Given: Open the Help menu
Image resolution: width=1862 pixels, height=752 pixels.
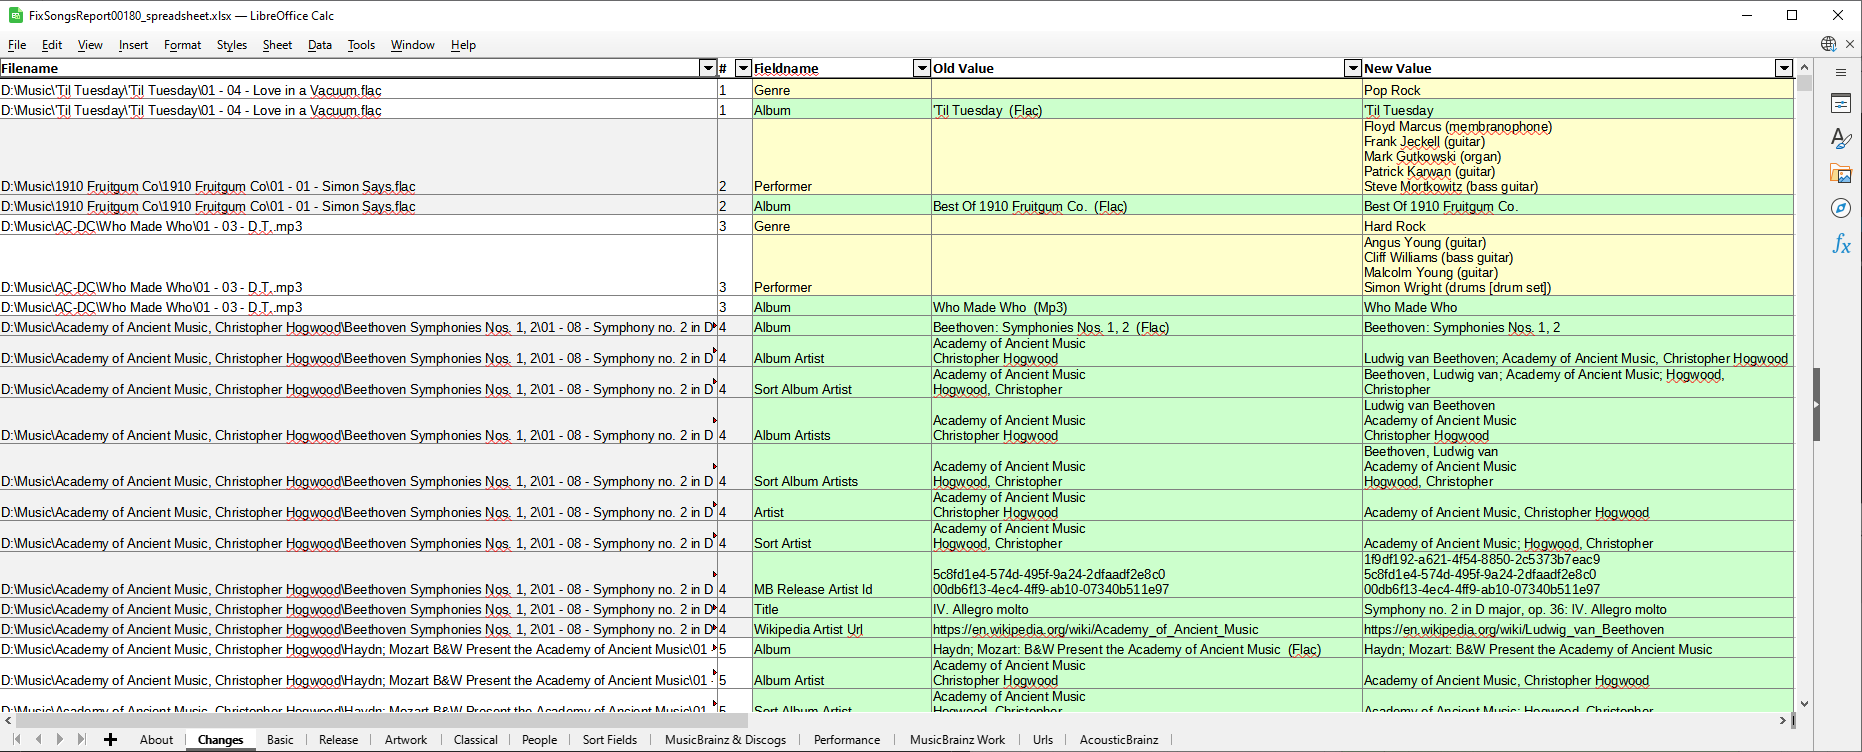Looking at the screenshot, I should point(463,45).
